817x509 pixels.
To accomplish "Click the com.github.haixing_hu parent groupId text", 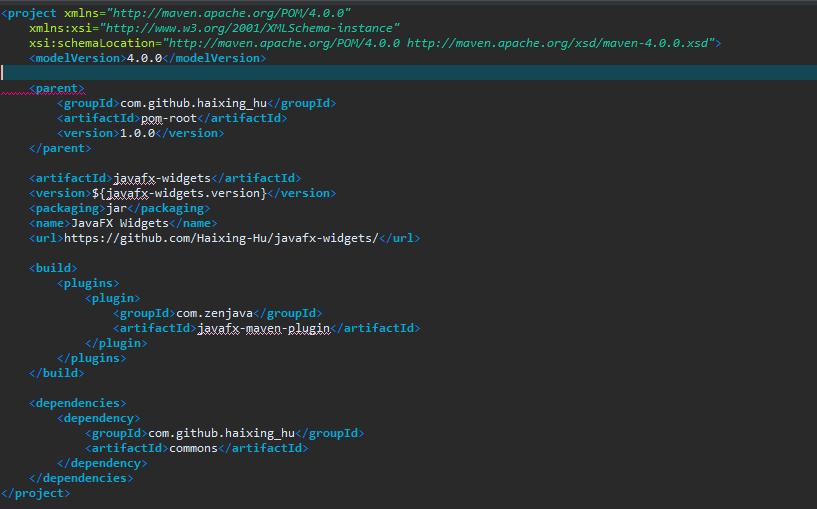I will (193, 103).
